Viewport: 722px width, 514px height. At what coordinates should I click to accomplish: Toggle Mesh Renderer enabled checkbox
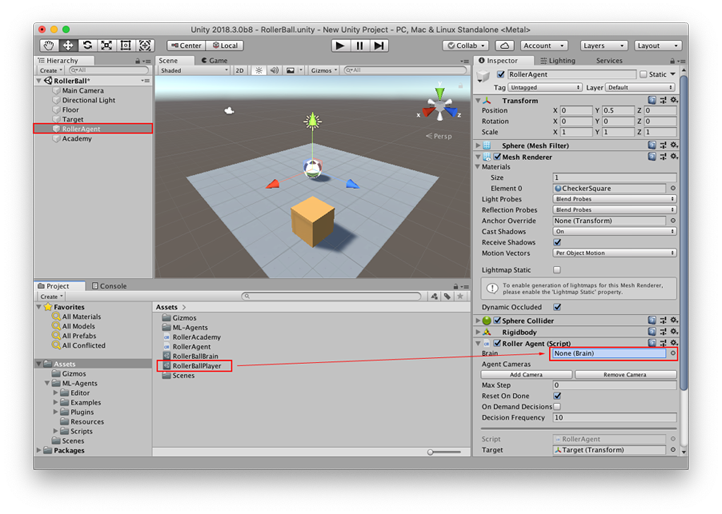[x=497, y=157]
